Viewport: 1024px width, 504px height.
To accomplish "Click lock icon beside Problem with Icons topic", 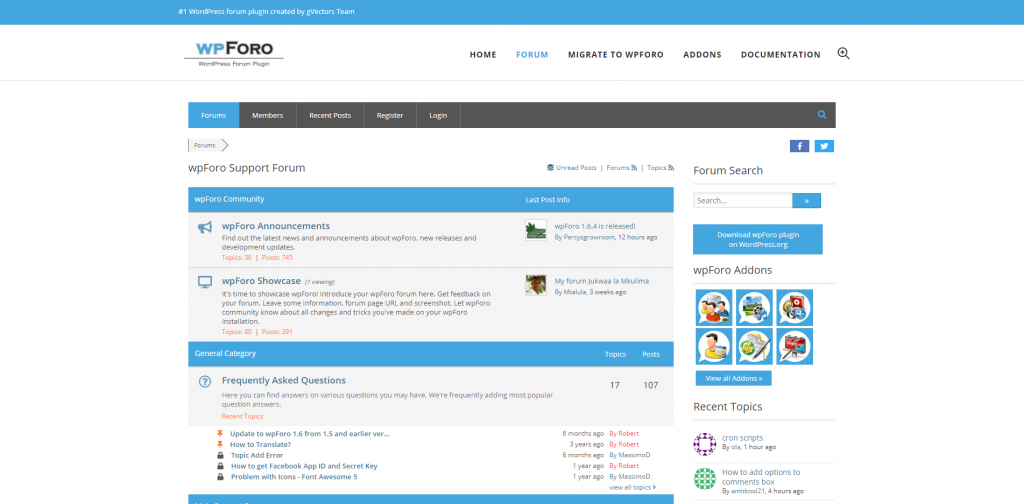I will coord(221,477).
